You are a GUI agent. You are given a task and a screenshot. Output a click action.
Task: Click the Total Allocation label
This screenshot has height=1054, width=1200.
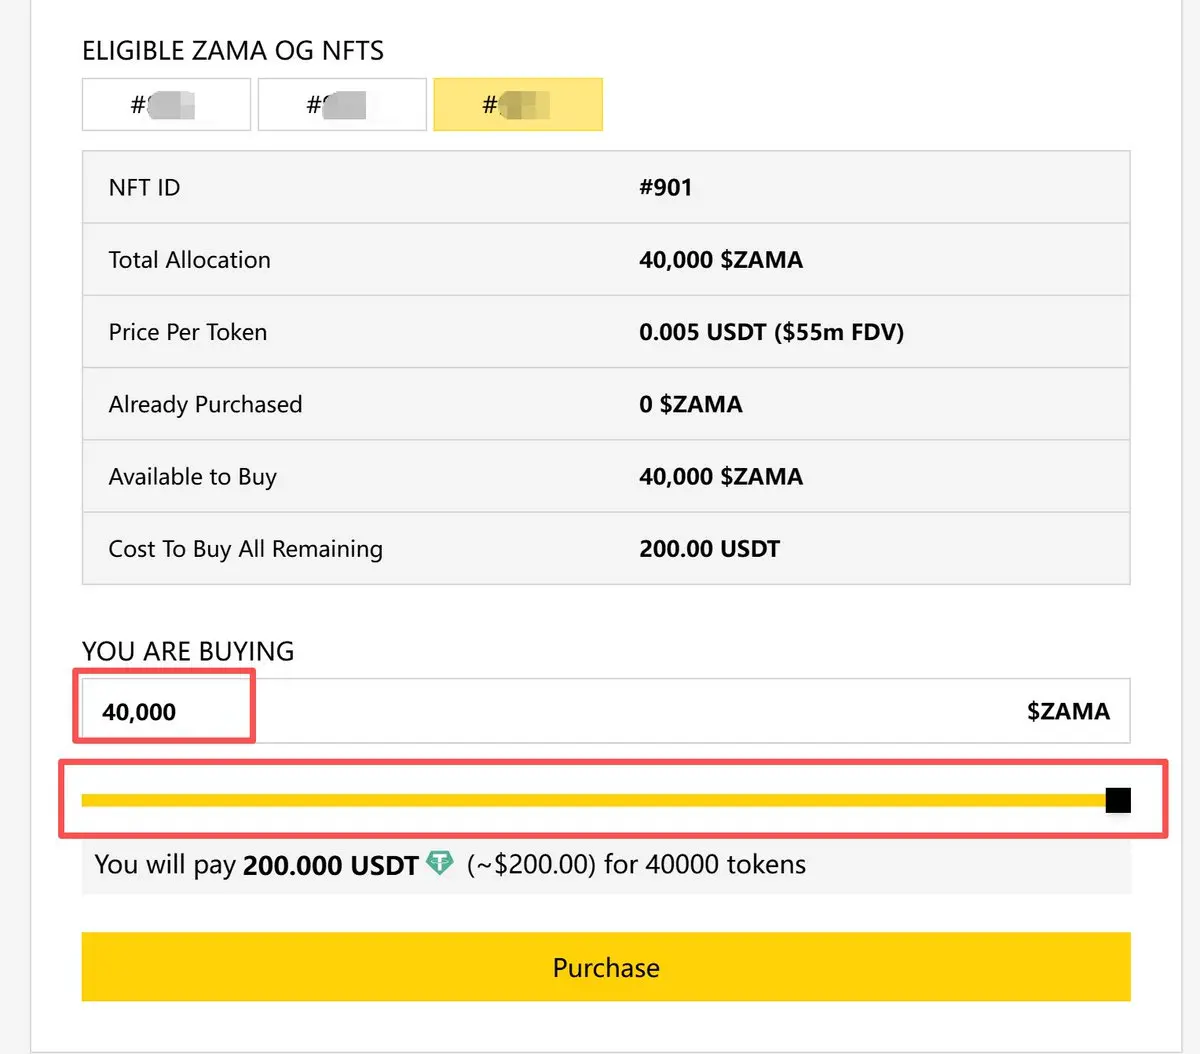point(189,260)
